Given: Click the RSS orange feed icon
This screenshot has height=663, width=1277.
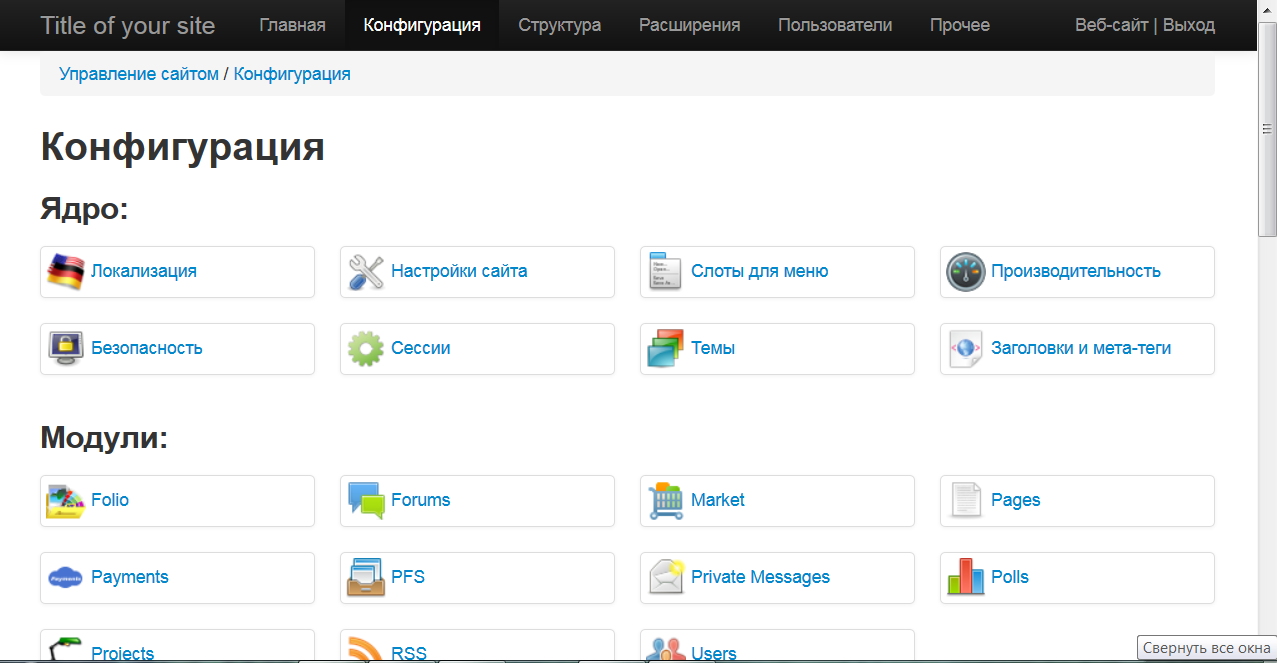Looking at the screenshot, I should [x=366, y=649].
